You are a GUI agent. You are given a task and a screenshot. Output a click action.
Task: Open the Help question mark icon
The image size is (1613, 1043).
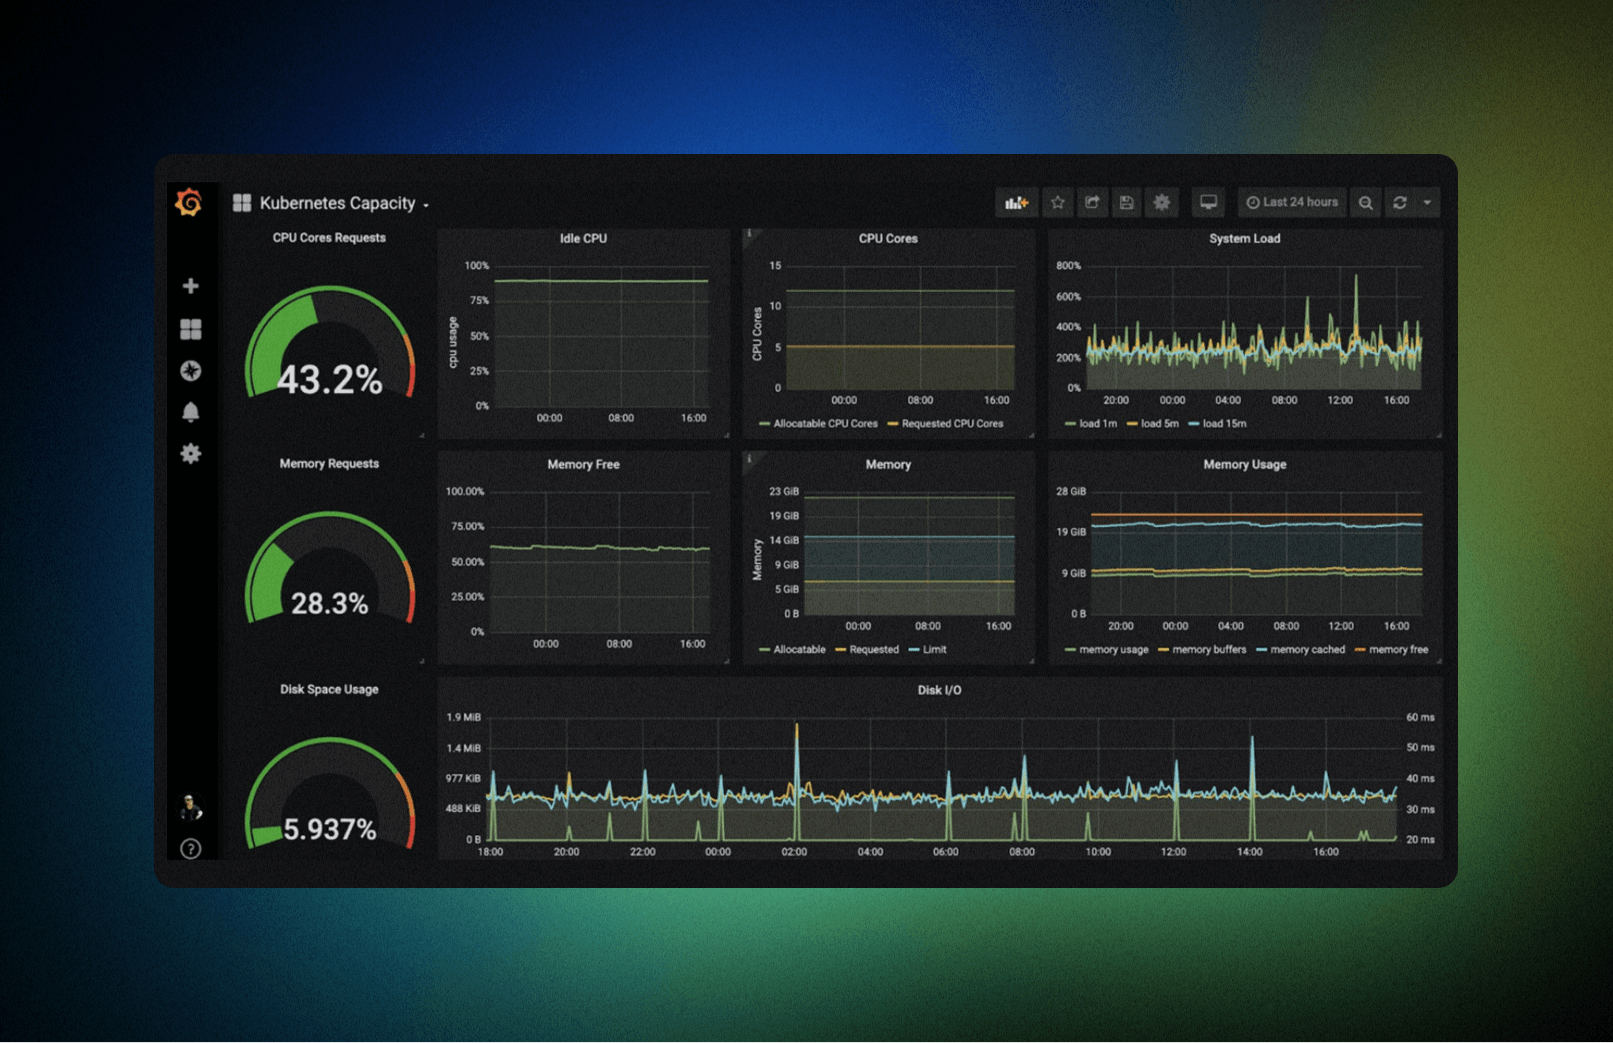190,849
